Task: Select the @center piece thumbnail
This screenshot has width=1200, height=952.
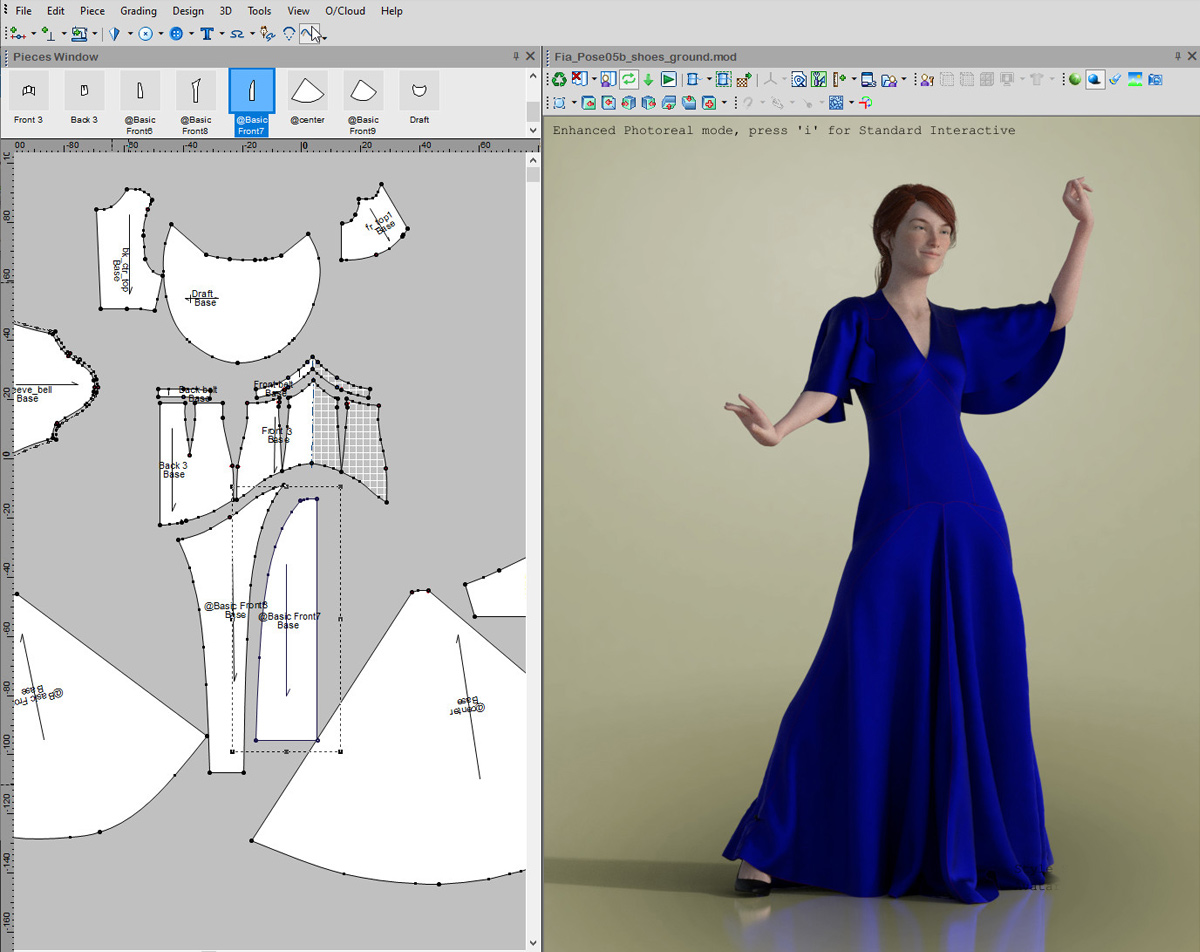Action: tap(307, 98)
